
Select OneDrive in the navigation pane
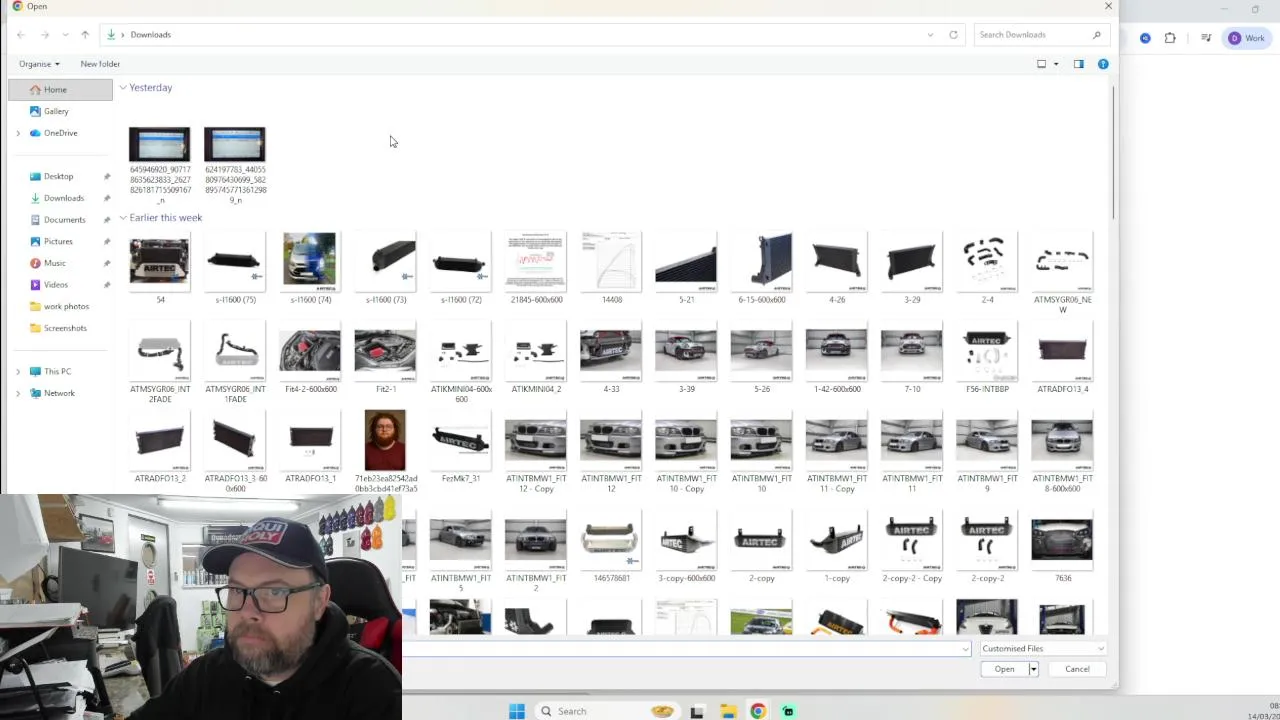point(60,133)
